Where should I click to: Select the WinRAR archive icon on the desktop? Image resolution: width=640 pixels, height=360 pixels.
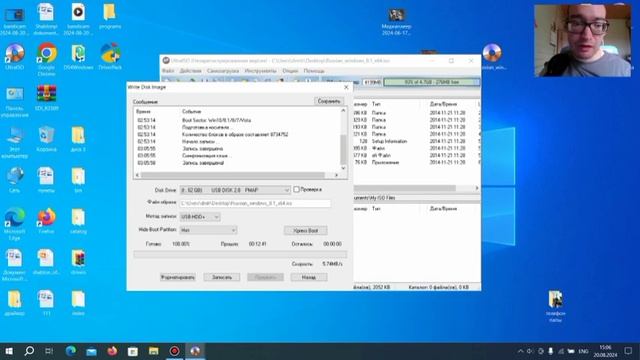pos(47,98)
